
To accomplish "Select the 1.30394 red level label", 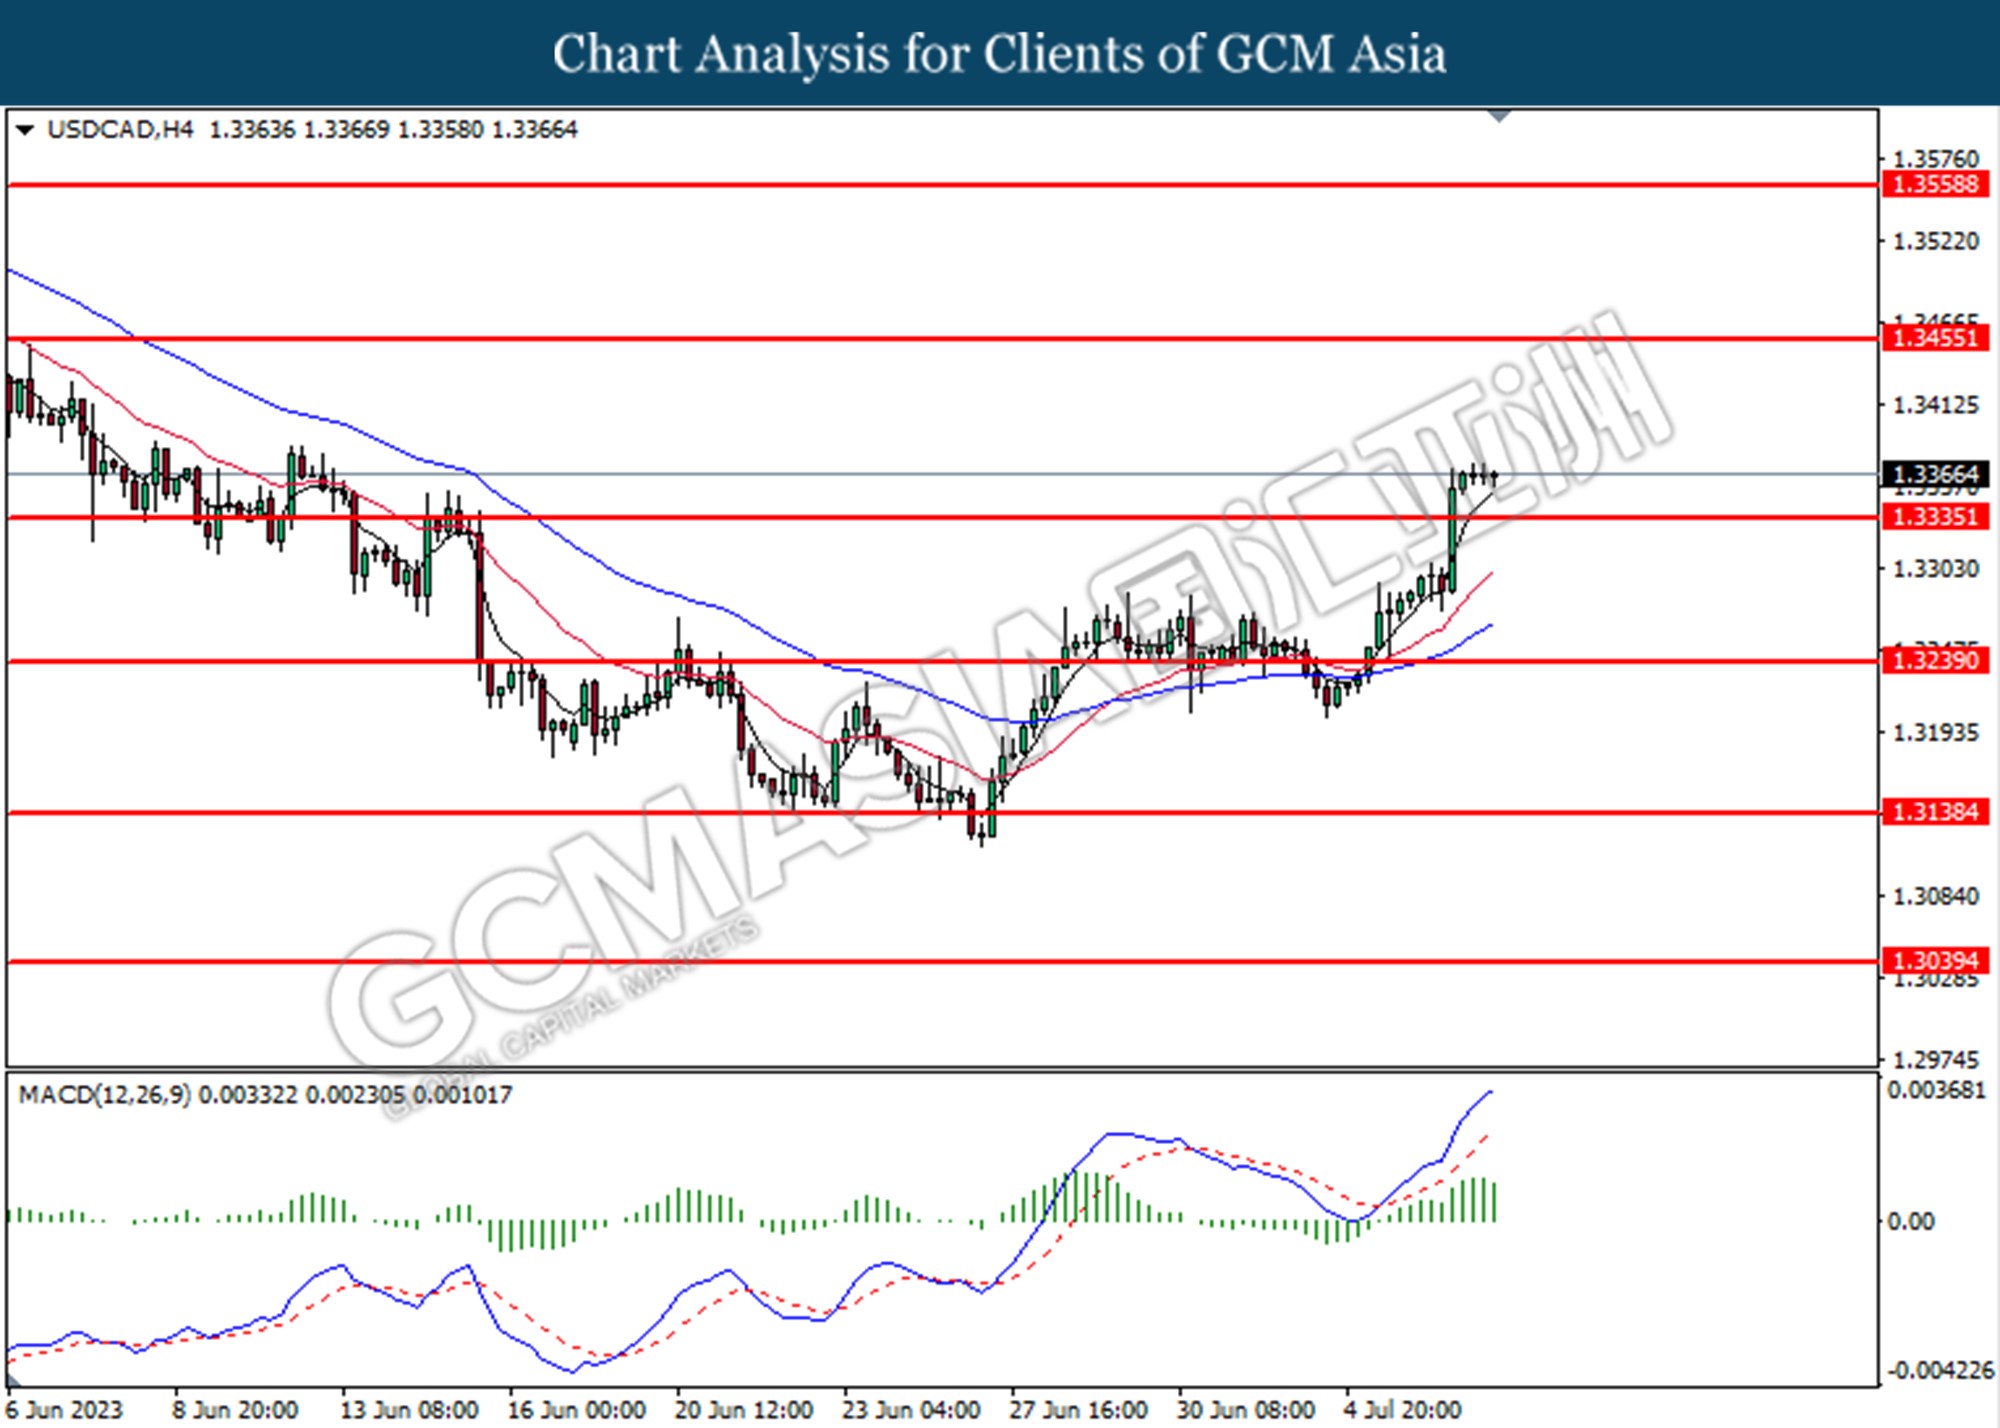I will pyautogui.click(x=1935, y=961).
